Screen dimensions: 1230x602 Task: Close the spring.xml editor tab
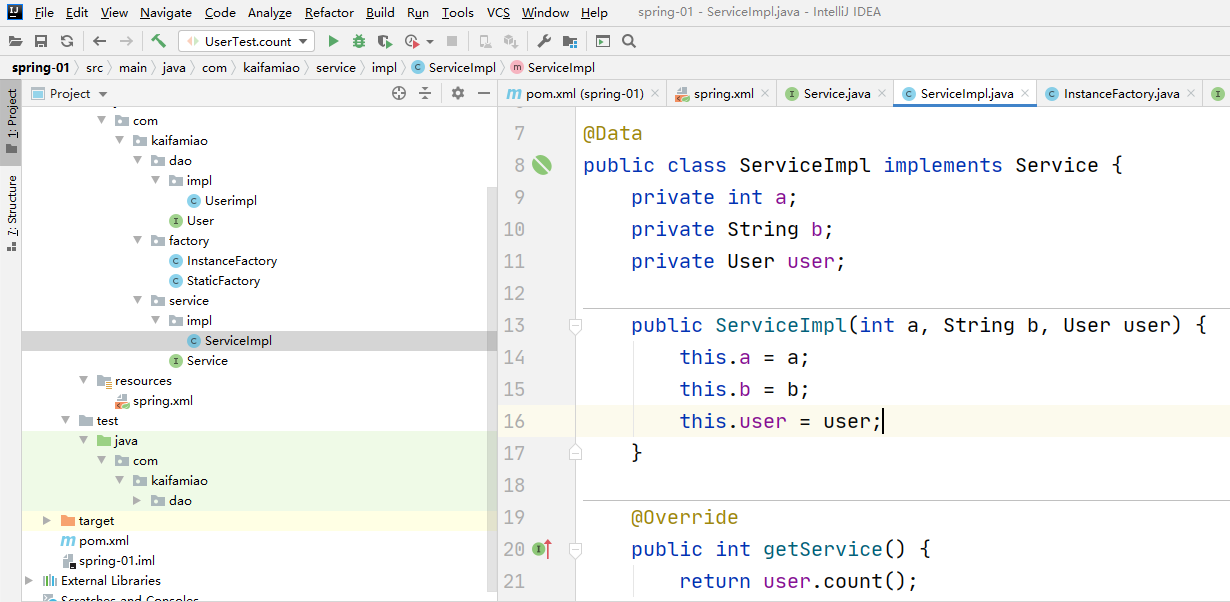765,93
